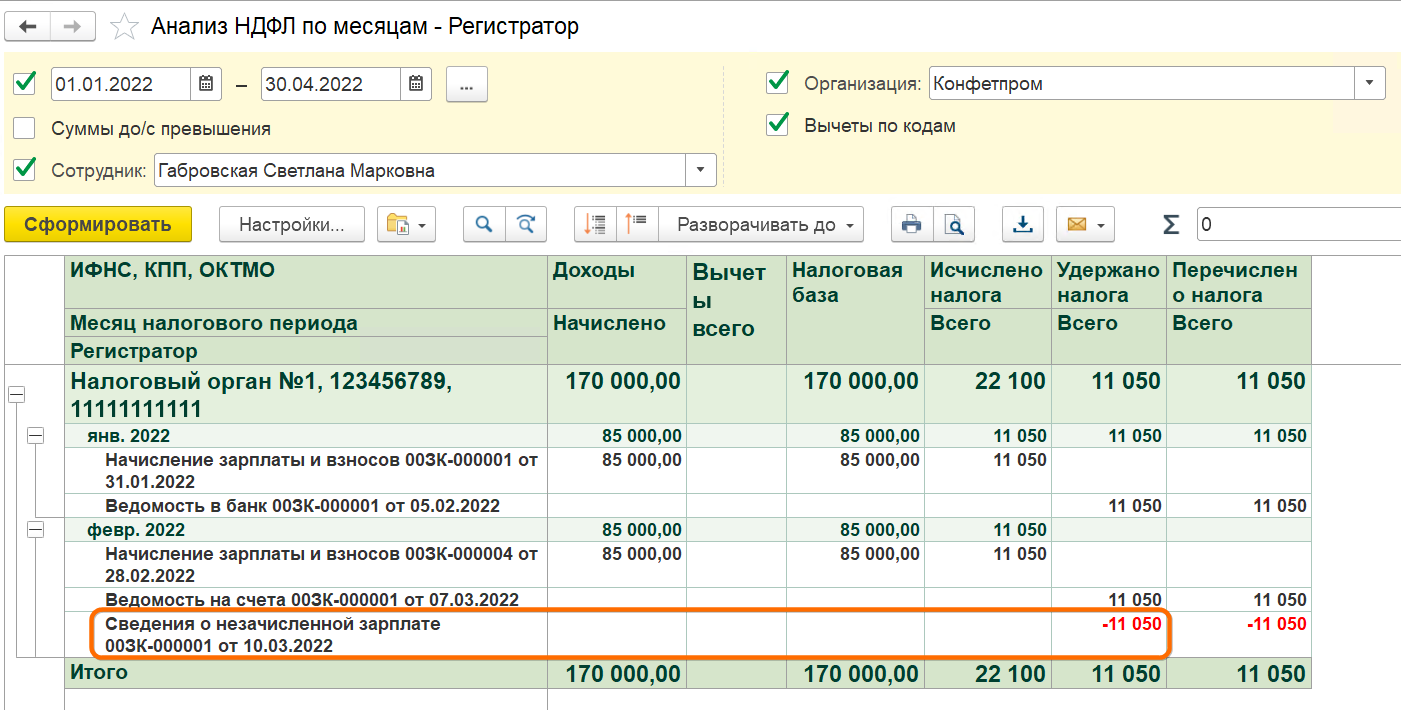Select the 'янв. 2022' month row

click(x=306, y=436)
